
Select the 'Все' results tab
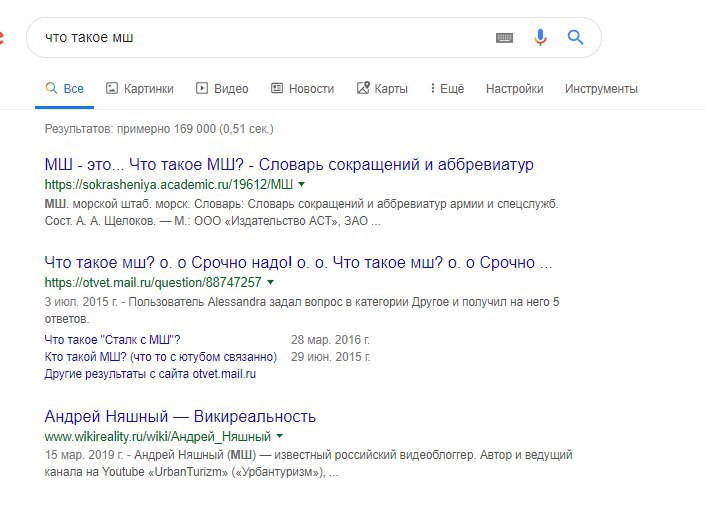point(64,88)
